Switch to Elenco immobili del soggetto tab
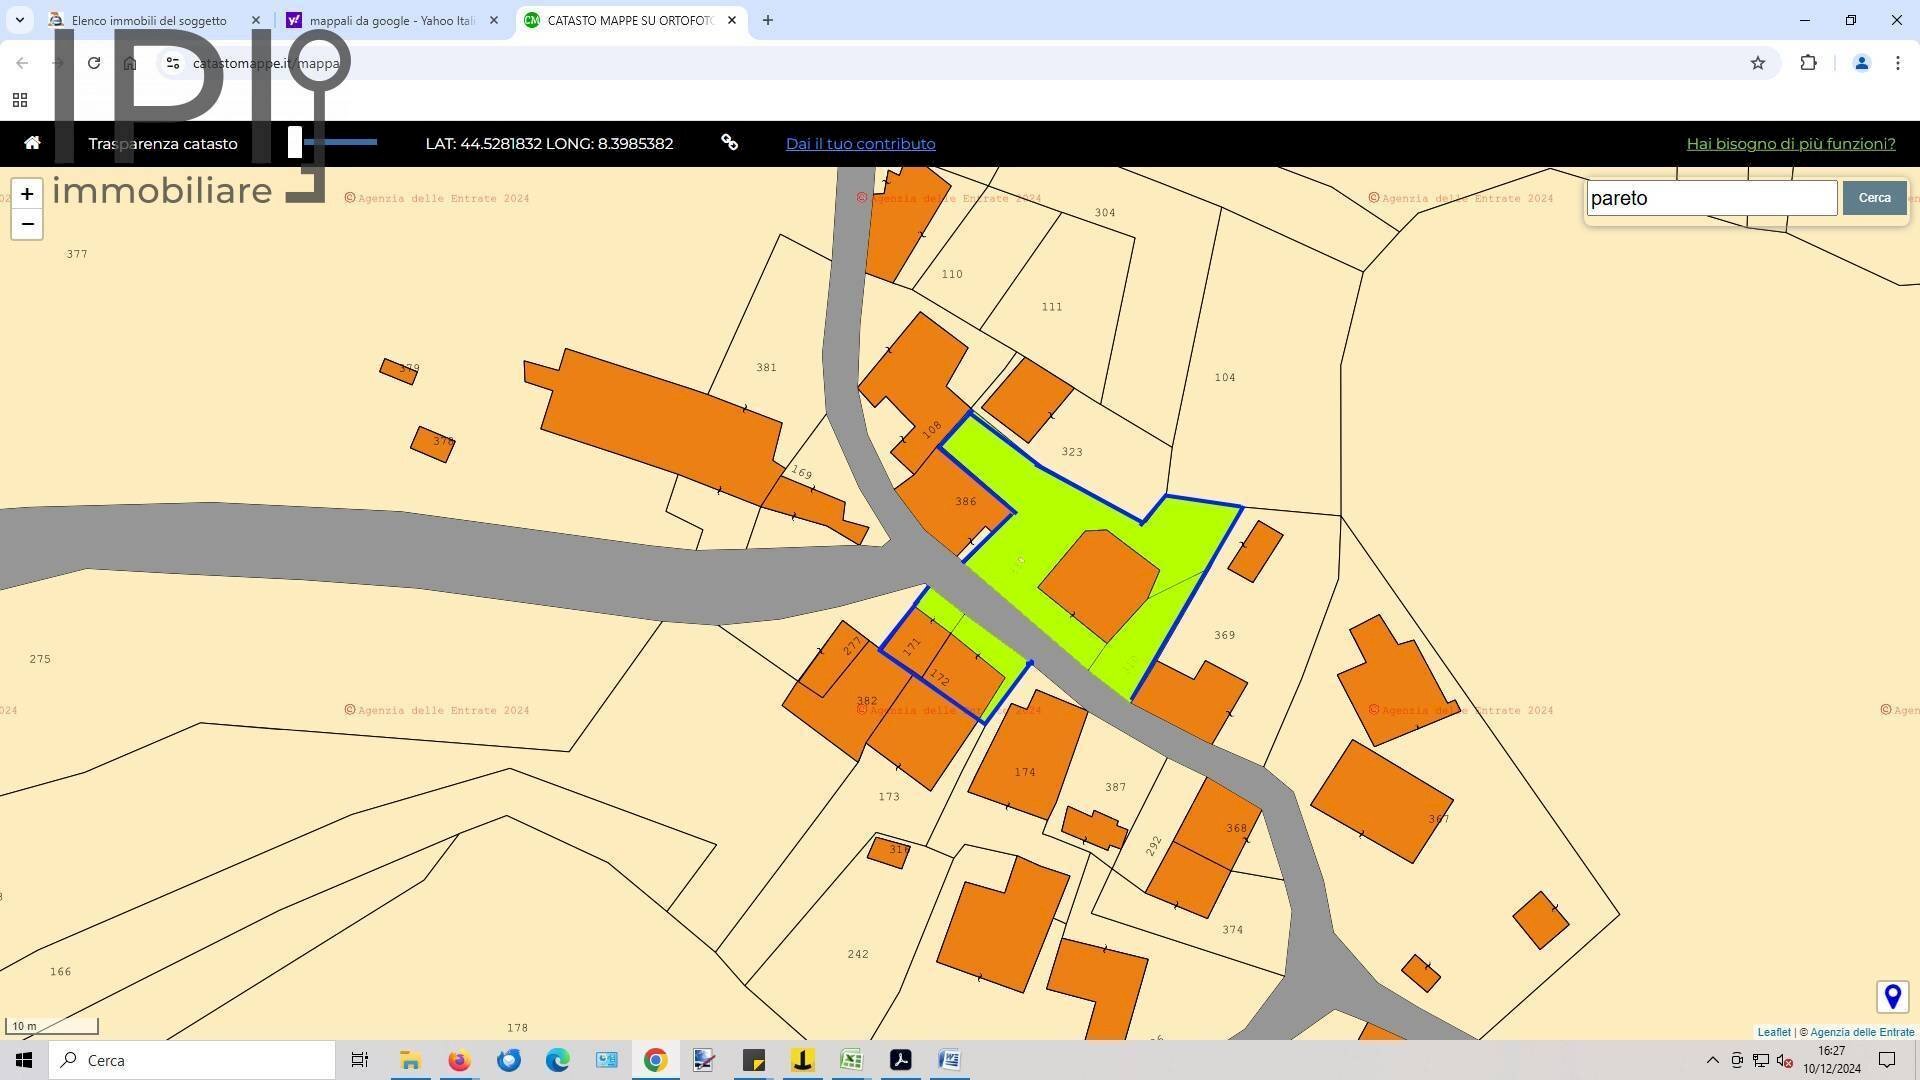The image size is (1920, 1080). pos(150,20)
